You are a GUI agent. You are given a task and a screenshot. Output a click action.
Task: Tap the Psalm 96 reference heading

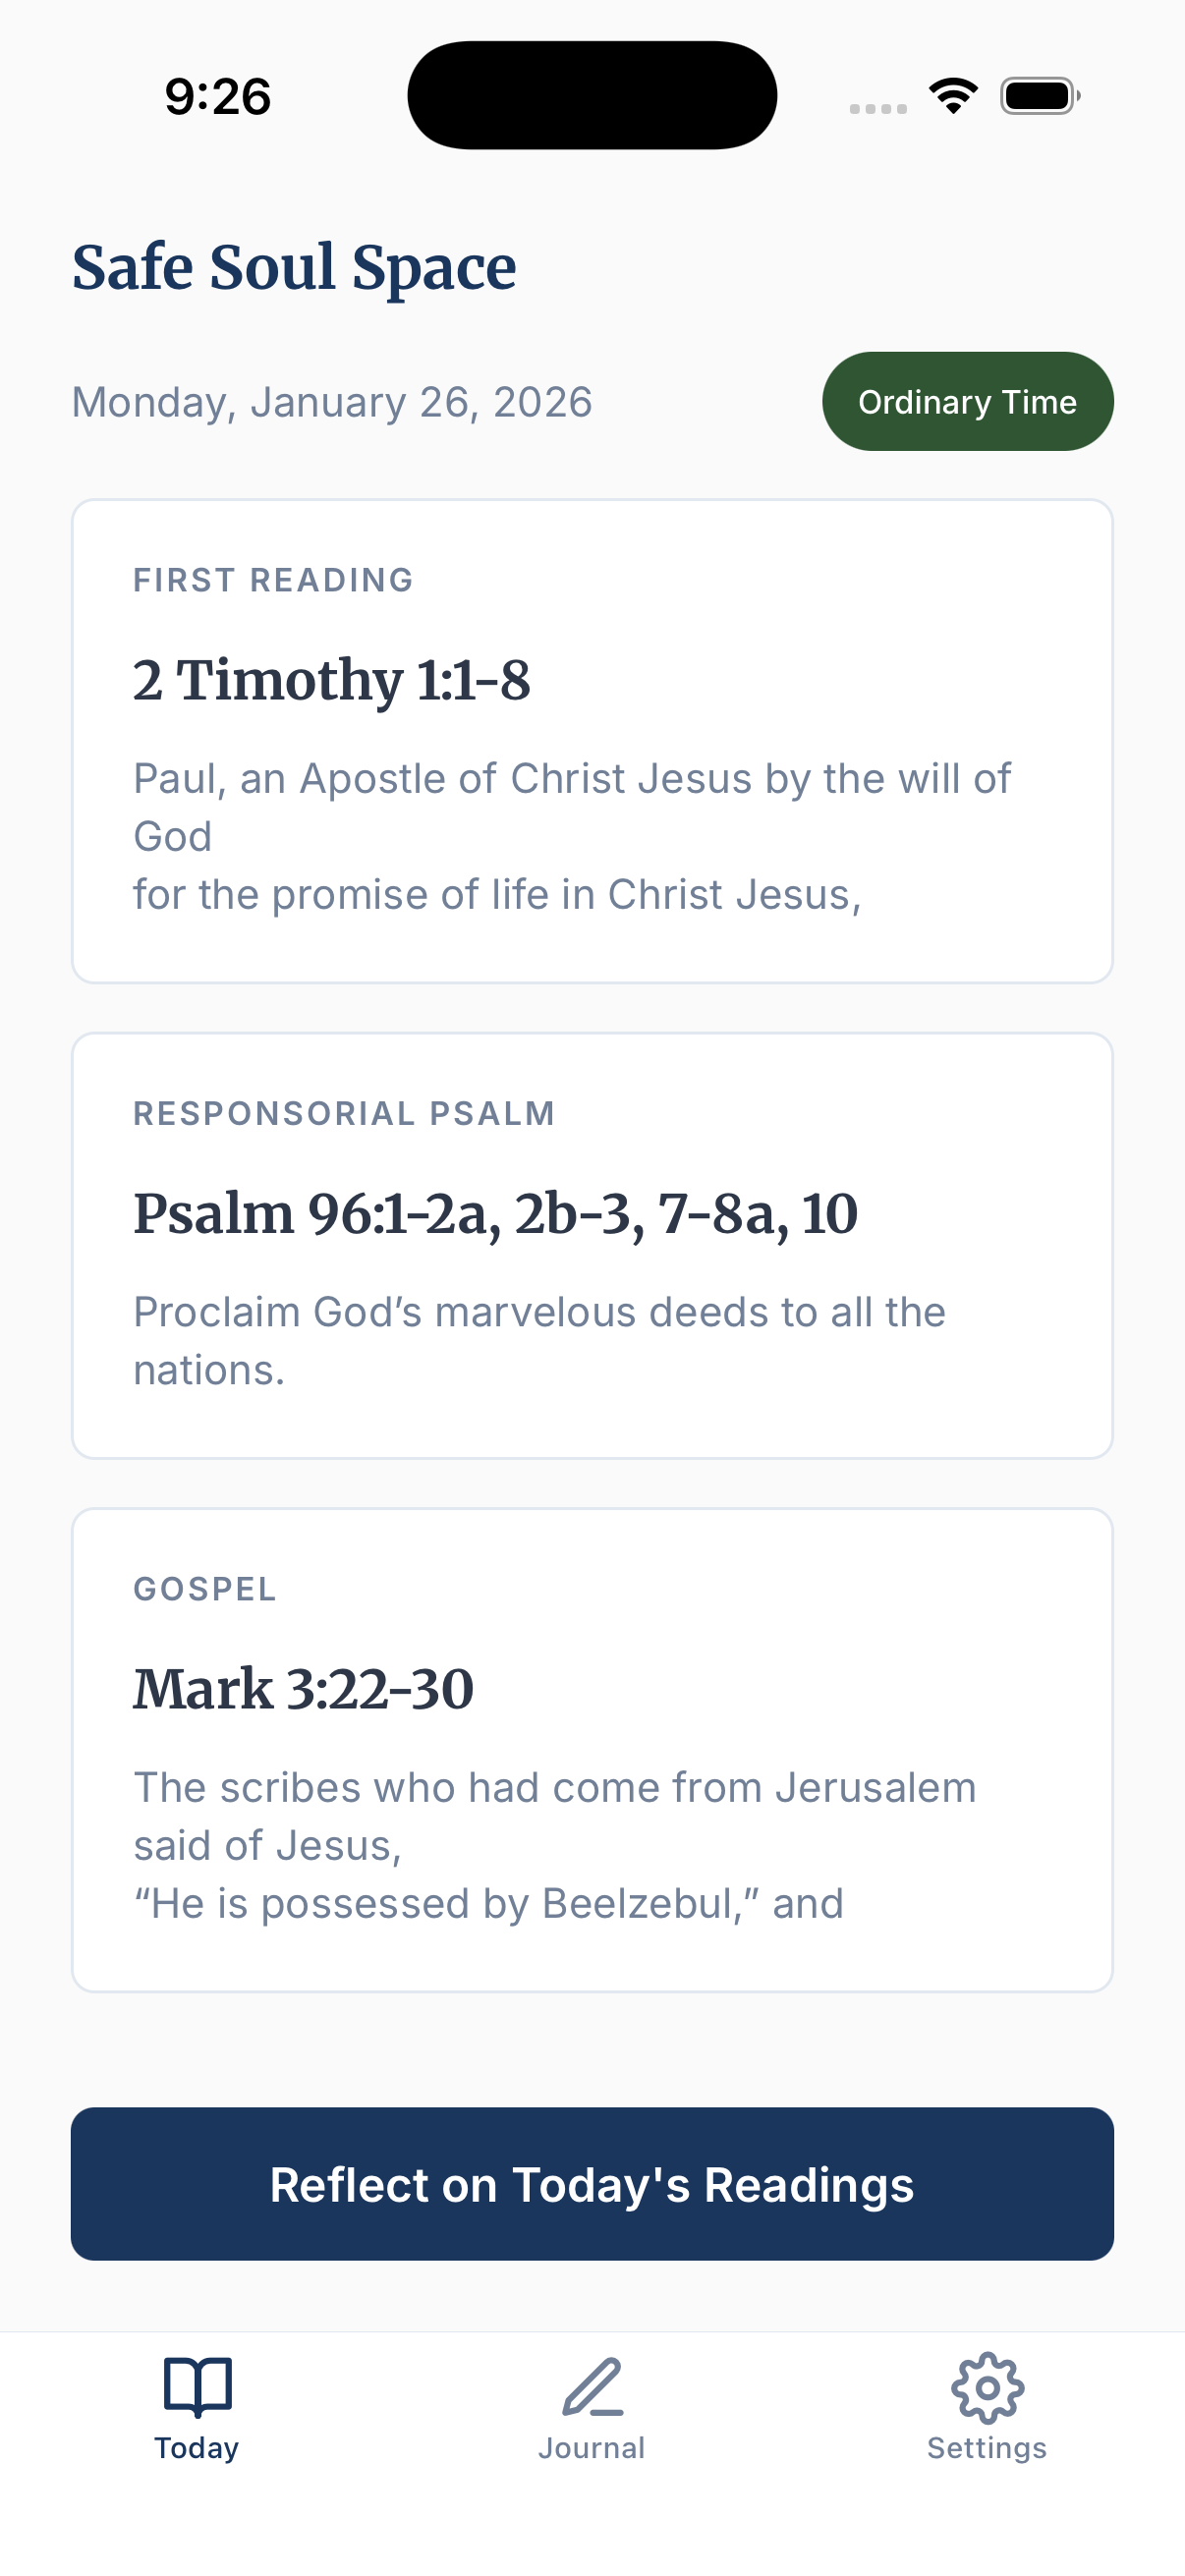pos(496,1213)
